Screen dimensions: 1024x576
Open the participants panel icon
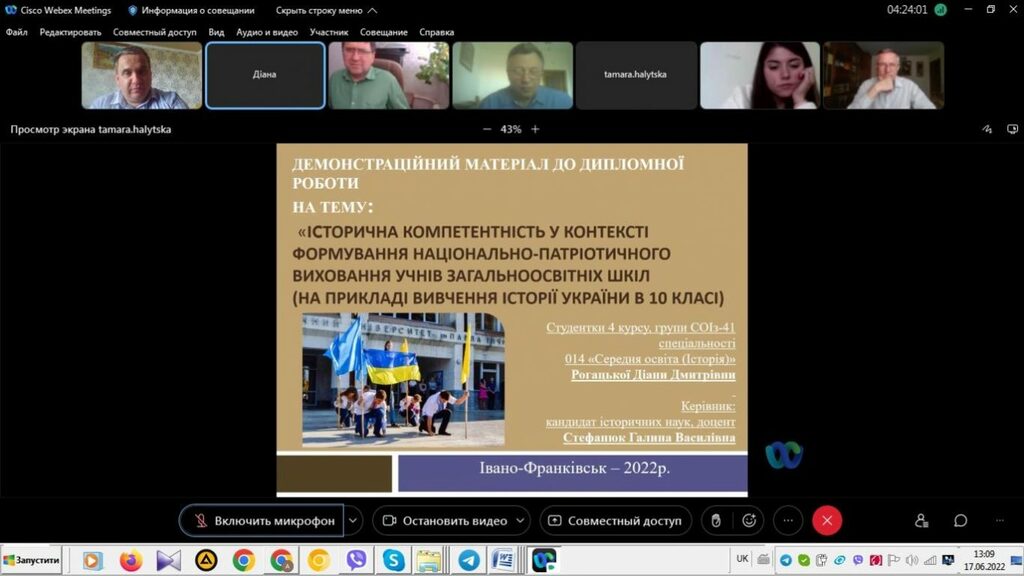point(921,521)
